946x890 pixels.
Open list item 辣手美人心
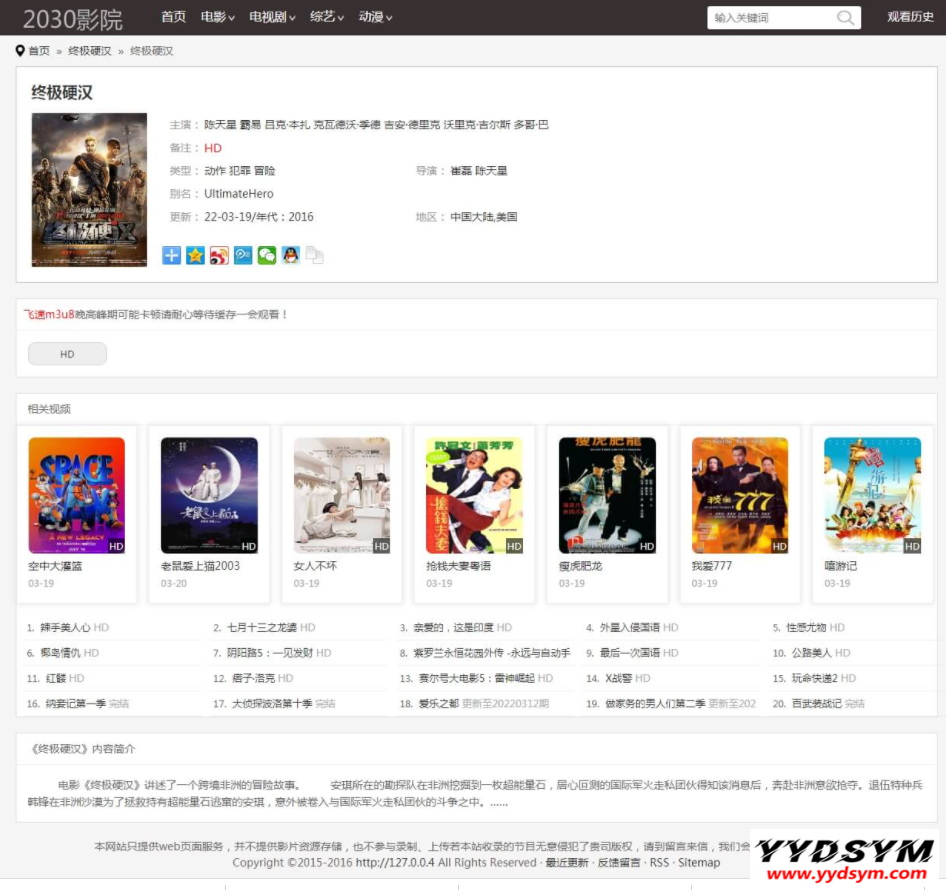click(65, 628)
